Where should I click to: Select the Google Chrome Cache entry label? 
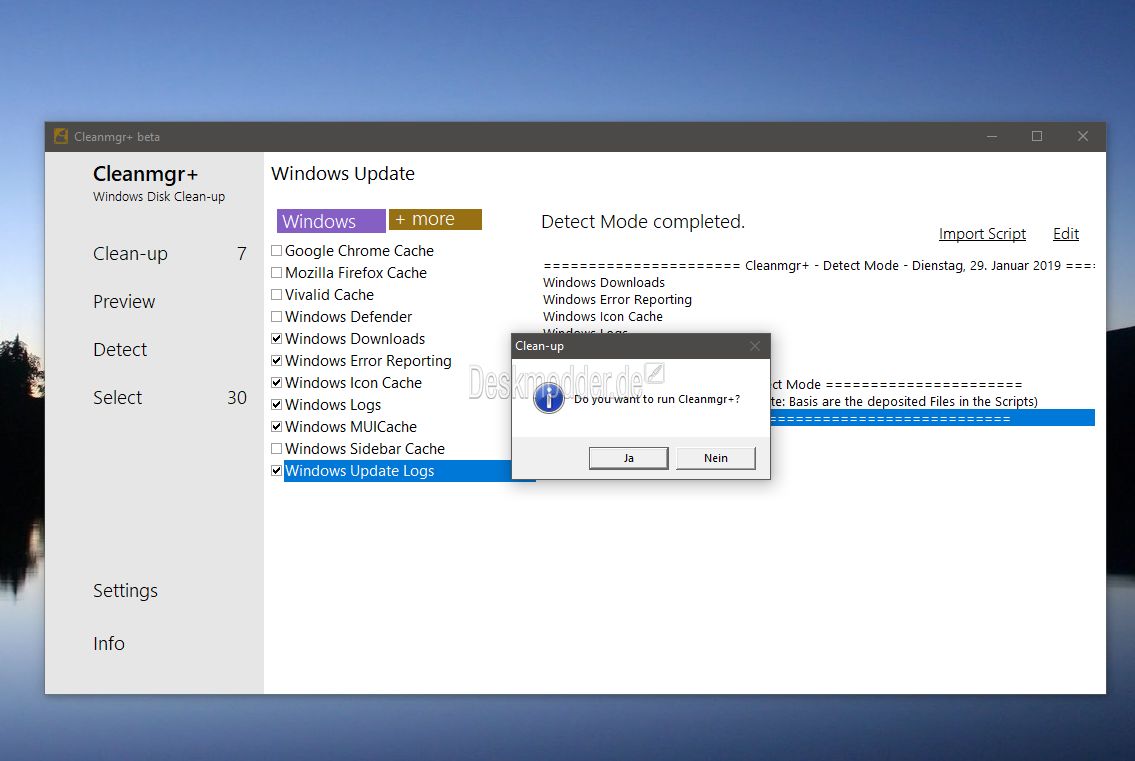tap(359, 251)
